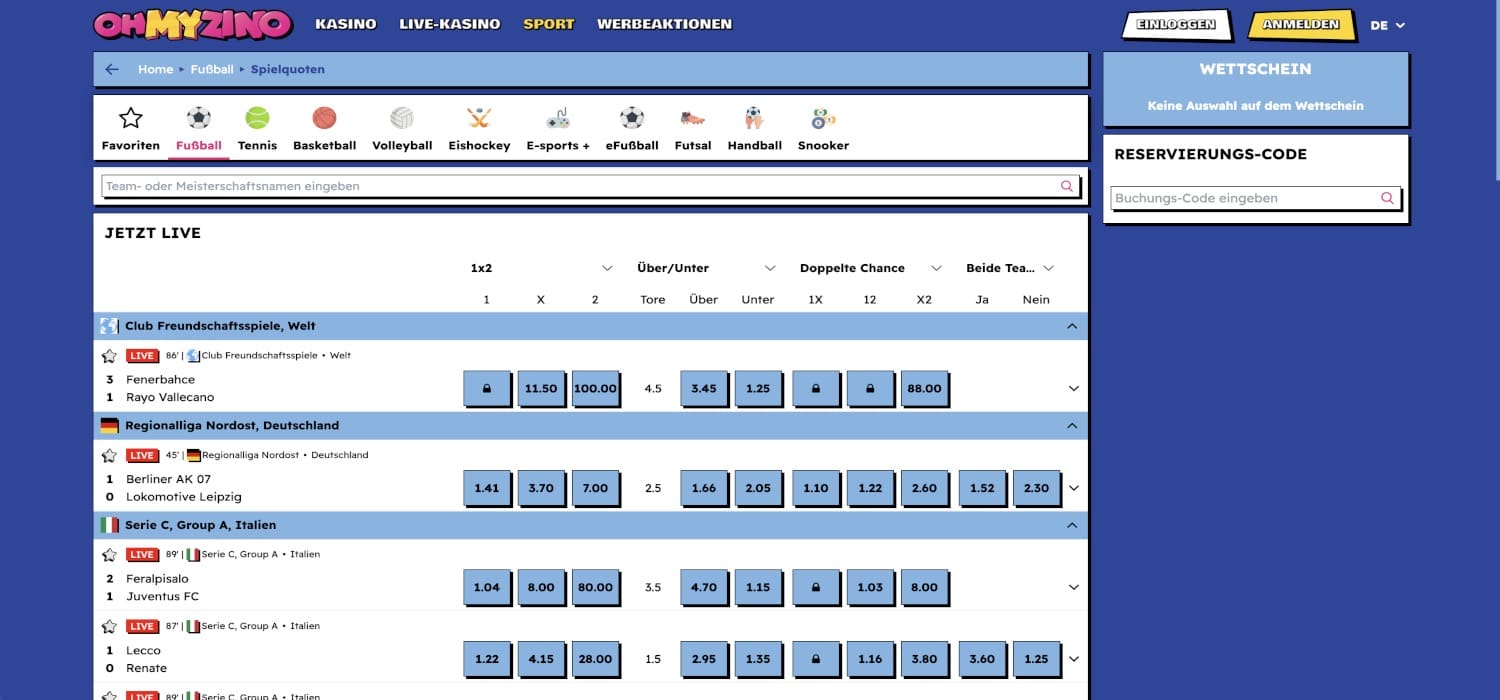Bet Ja at 1.52 for Berliner AK 07
Image resolution: width=1500 pixels, height=700 pixels.
click(x=982, y=488)
